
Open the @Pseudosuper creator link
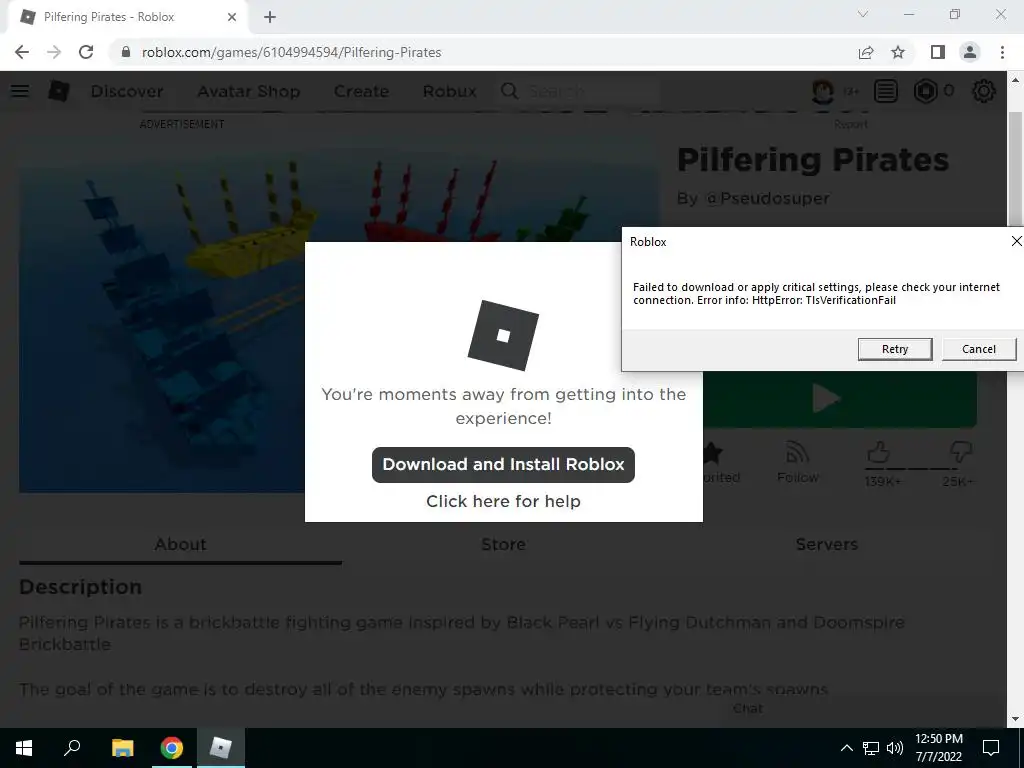pyautogui.click(x=767, y=199)
